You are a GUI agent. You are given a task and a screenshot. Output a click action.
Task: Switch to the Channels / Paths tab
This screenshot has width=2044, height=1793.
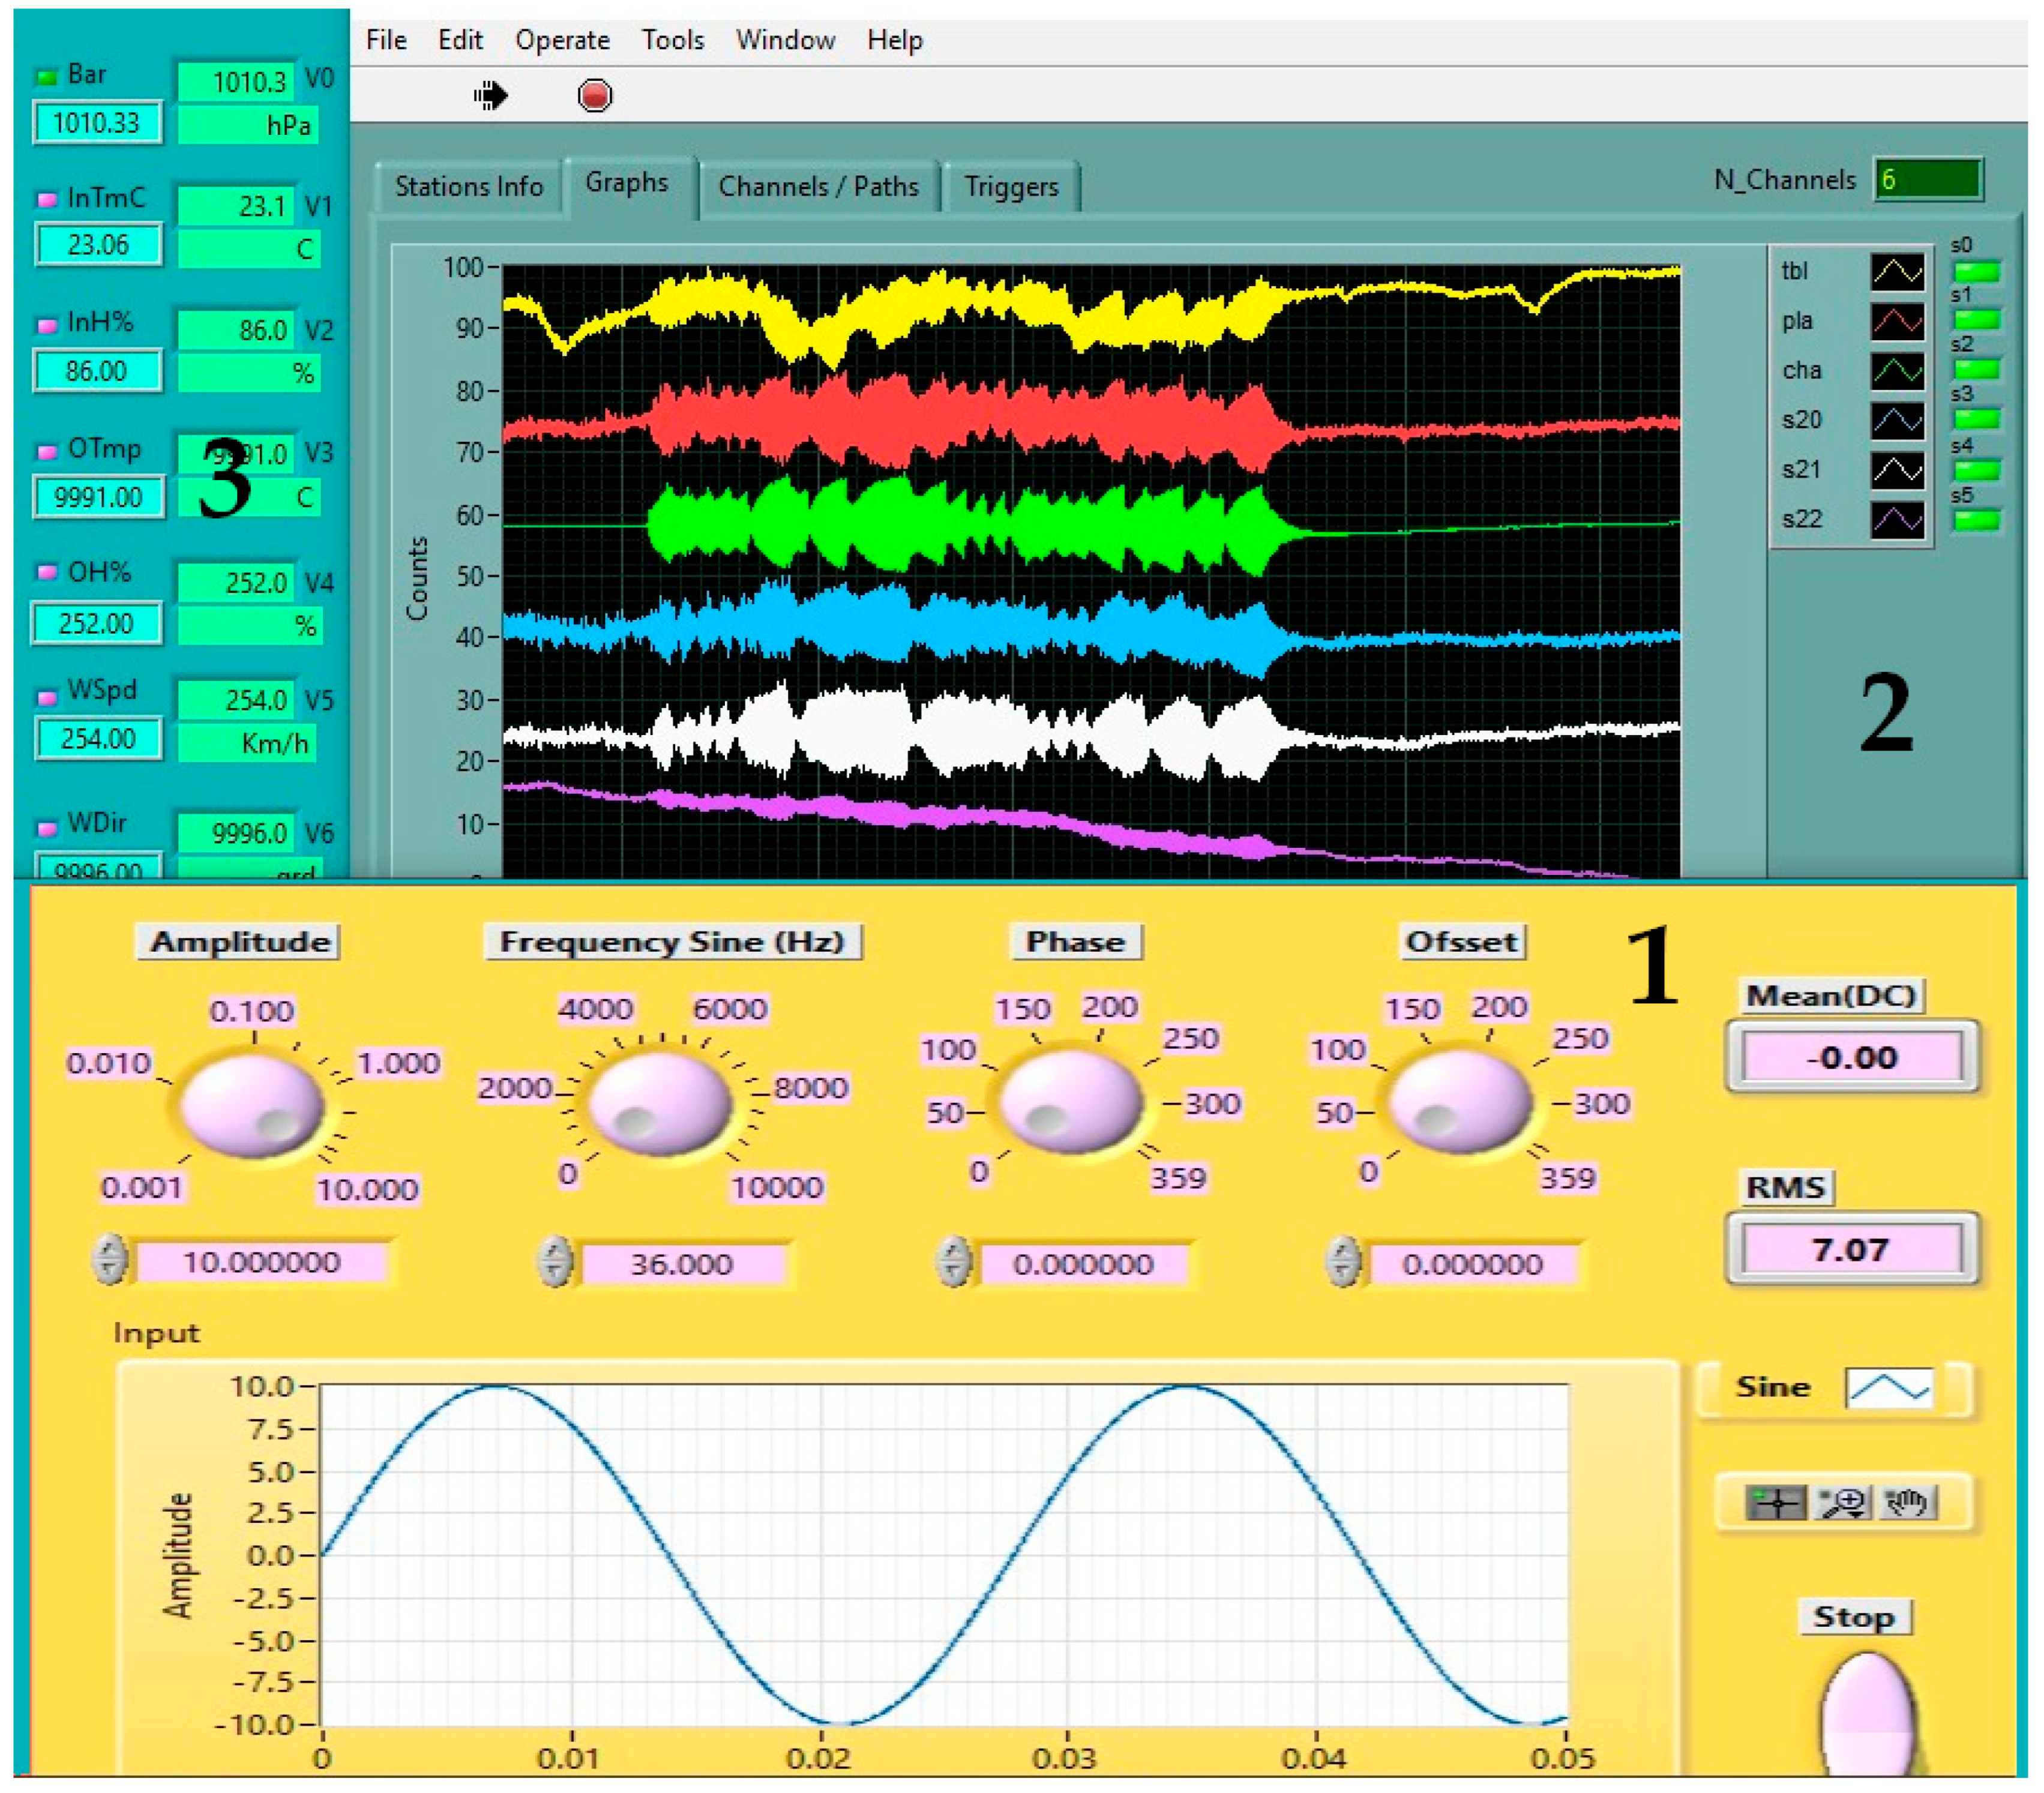coord(818,187)
